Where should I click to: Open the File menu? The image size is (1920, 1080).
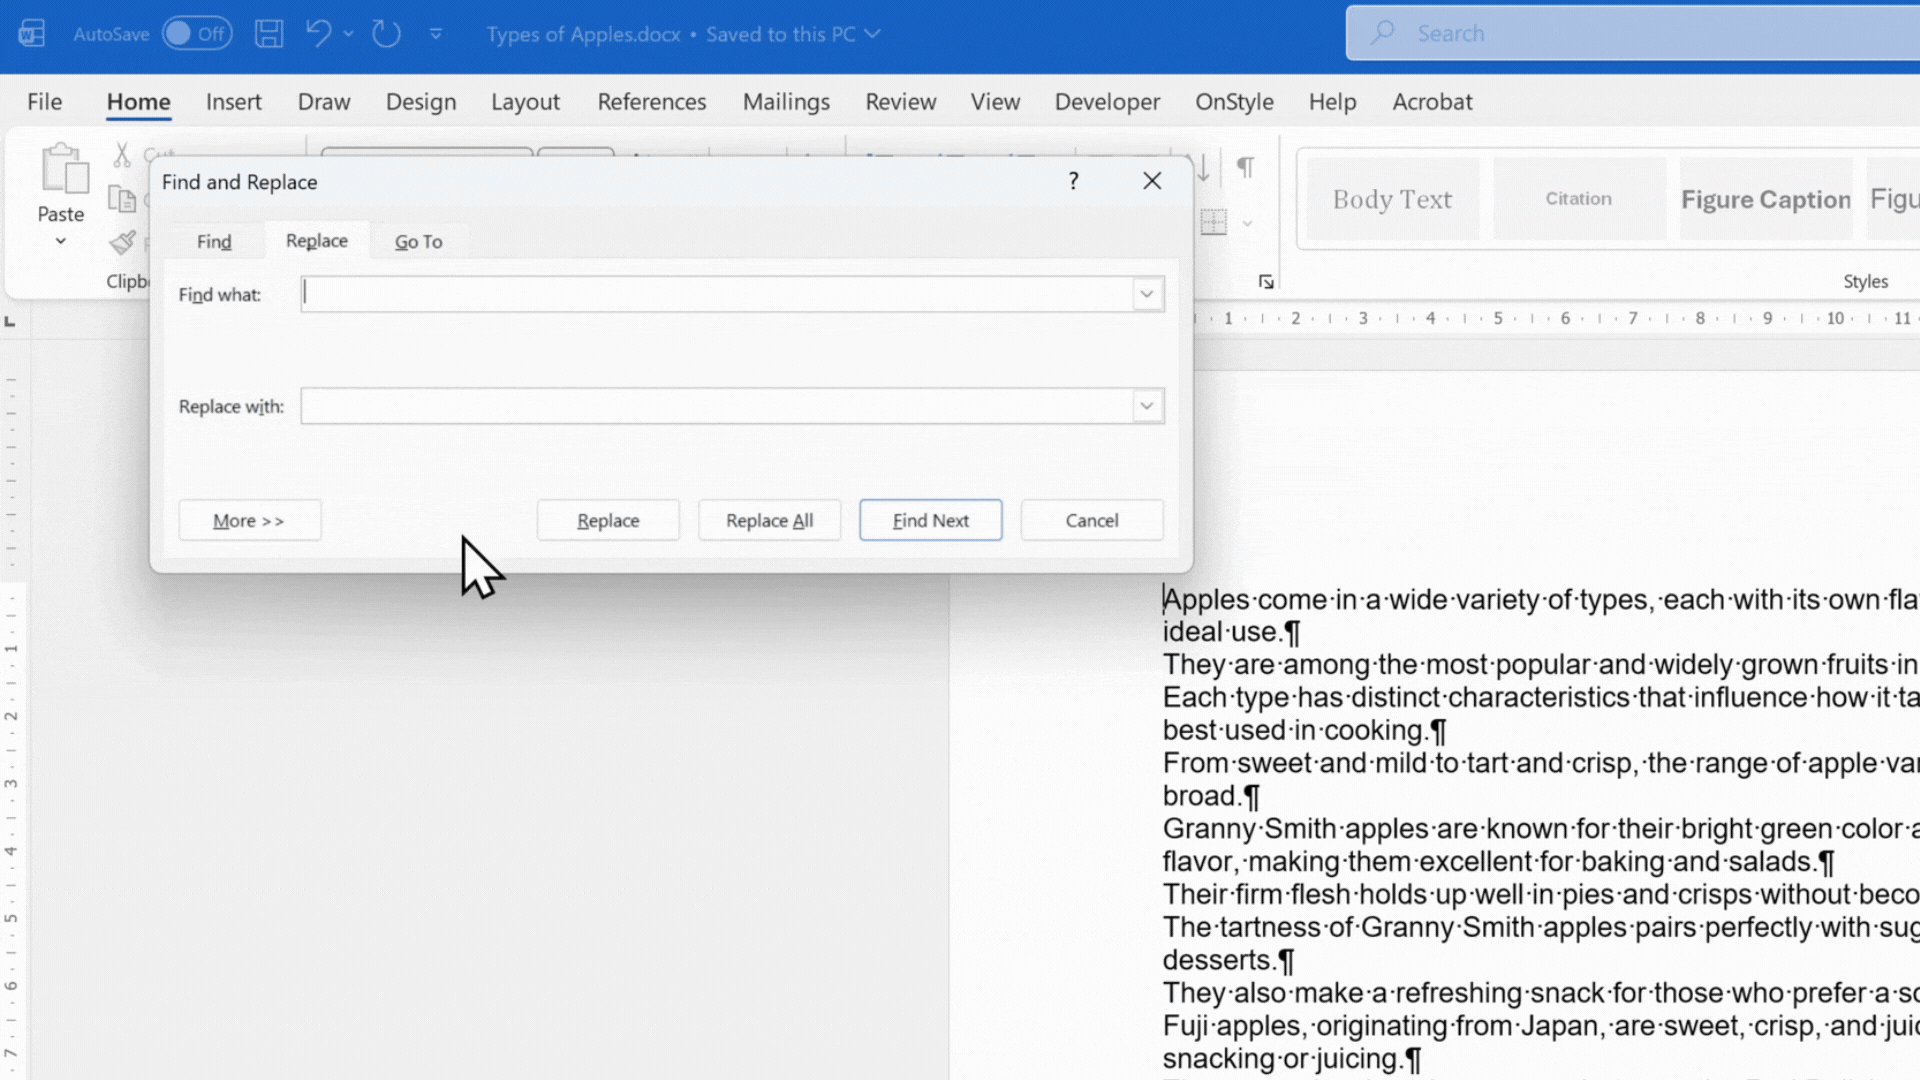tap(44, 101)
